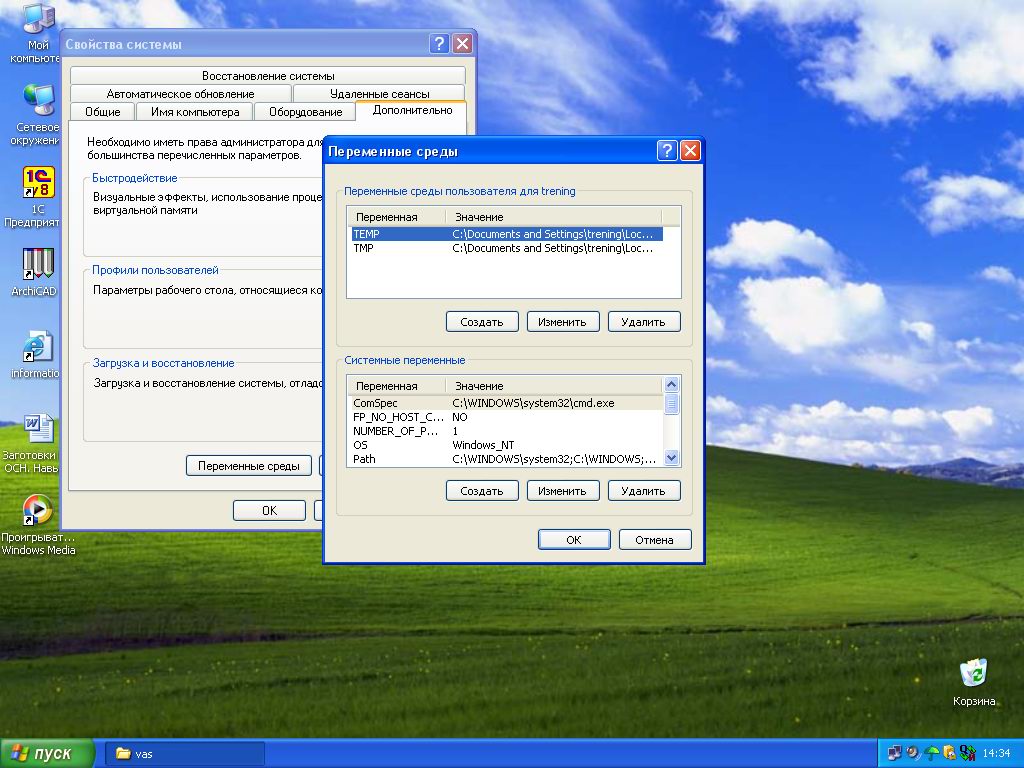Switch to the Автоматическое обновление tab
The height and width of the screenshot is (768, 1024).
click(181, 93)
